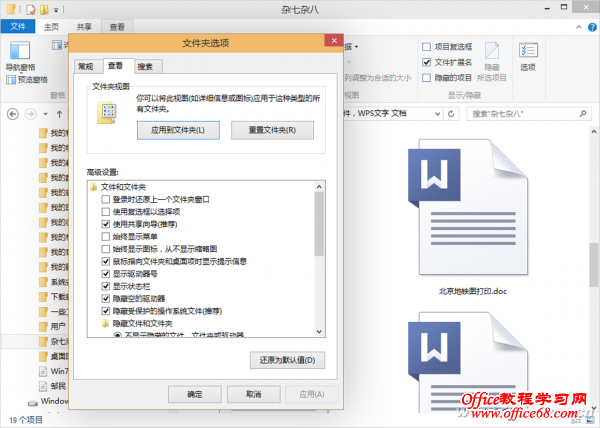Go up one folder level arrow
This screenshot has height=428, width=600.
(59, 114)
